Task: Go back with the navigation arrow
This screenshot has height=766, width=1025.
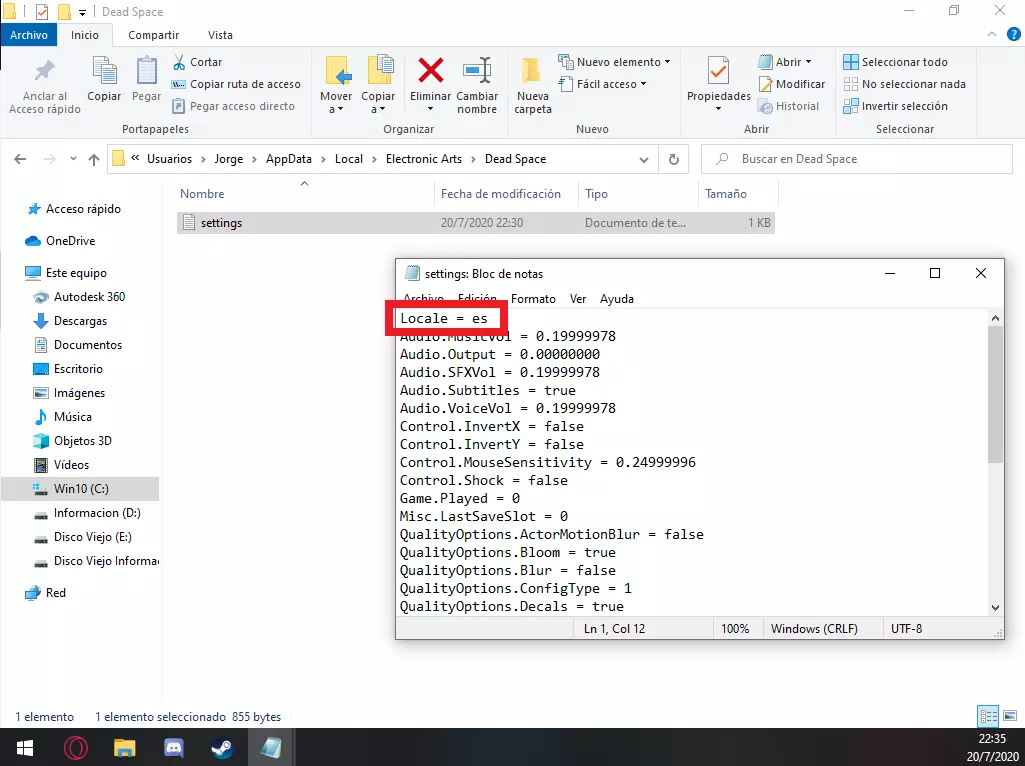Action: (x=20, y=159)
